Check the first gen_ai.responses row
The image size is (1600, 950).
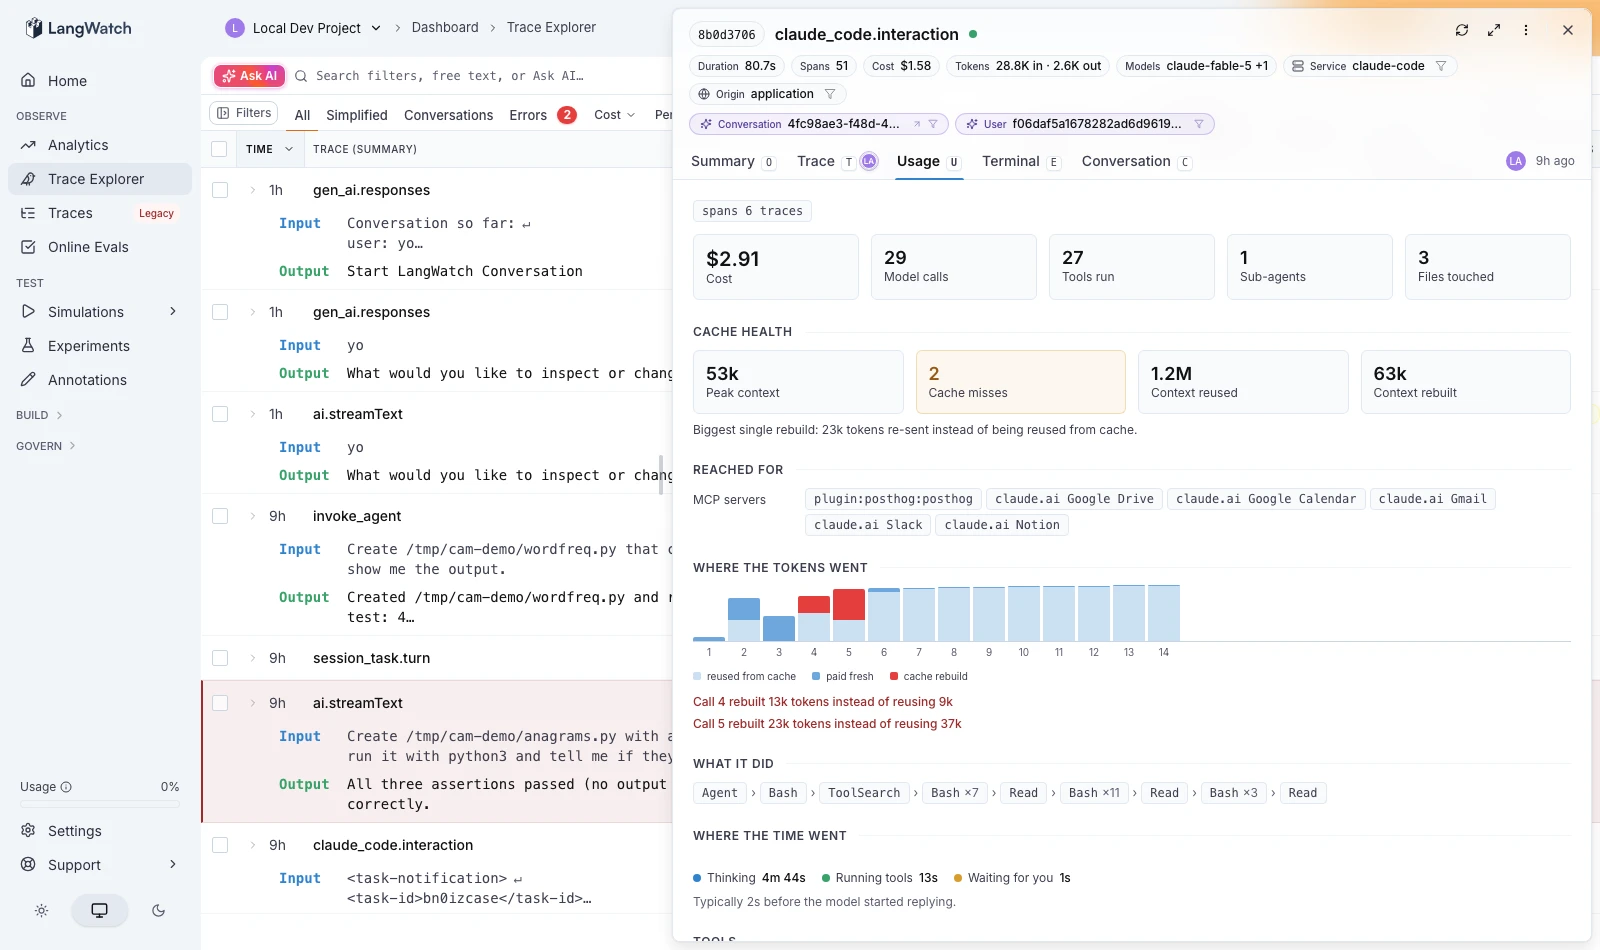220,190
